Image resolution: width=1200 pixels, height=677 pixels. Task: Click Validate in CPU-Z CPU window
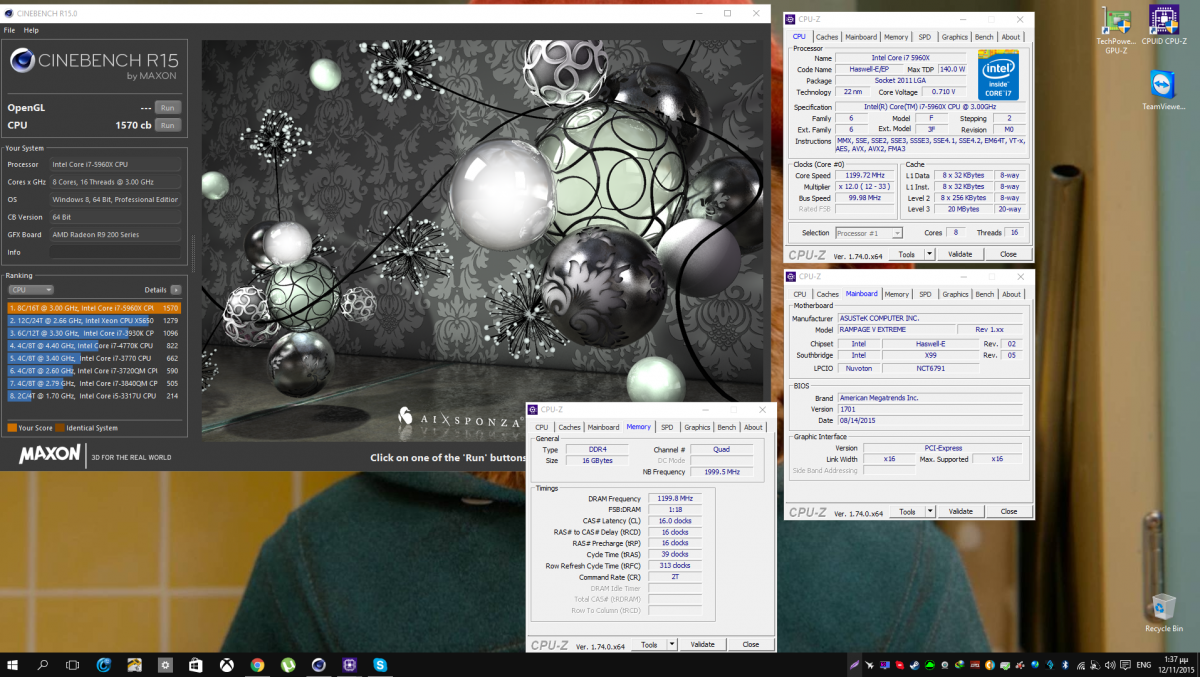click(x=960, y=254)
